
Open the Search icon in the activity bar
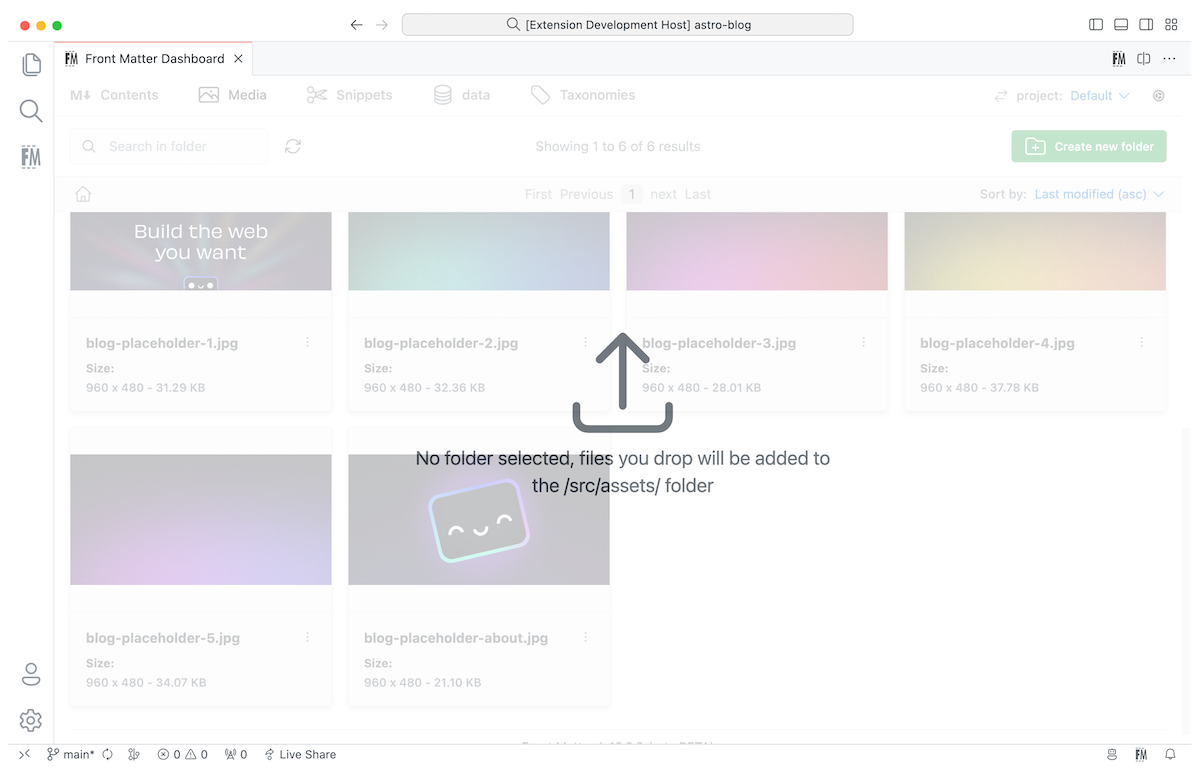click(30, 110)
